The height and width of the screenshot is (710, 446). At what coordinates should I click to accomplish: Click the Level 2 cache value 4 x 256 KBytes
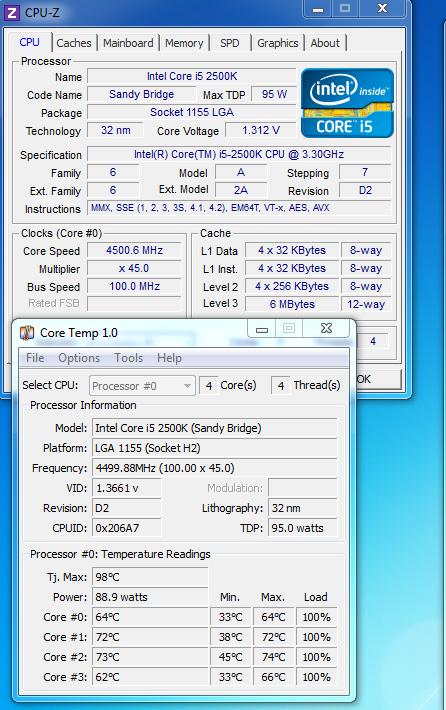tap(292, 287)
